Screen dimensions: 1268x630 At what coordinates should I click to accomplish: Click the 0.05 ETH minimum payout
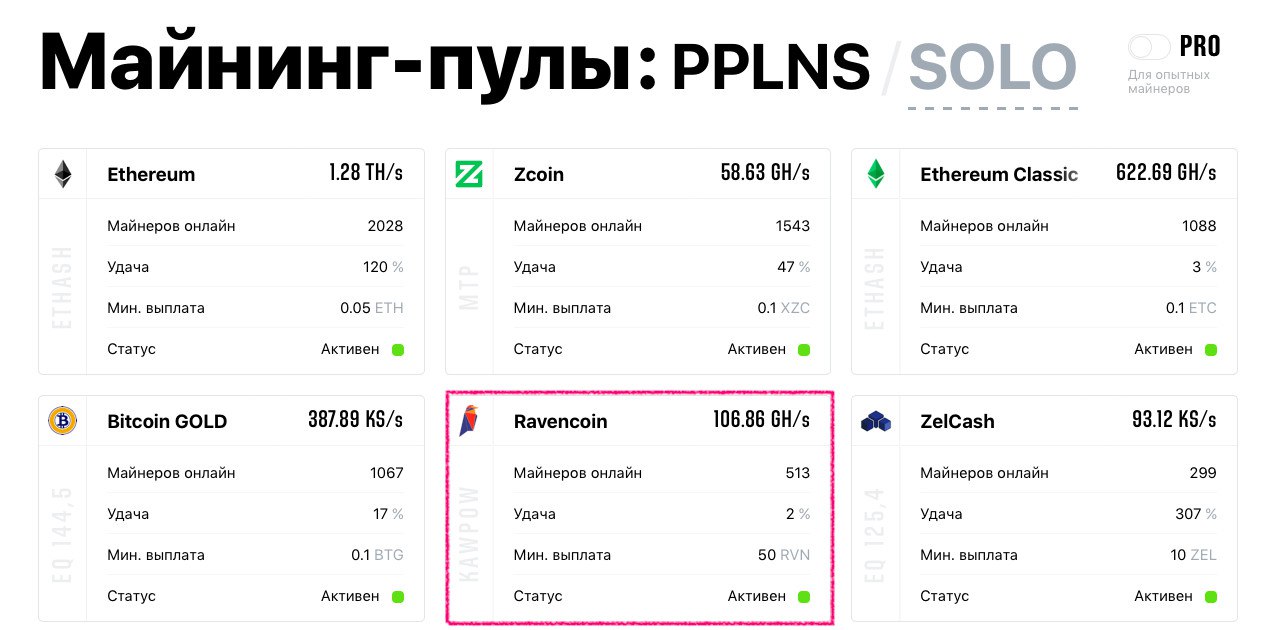(x=372, y=308)
